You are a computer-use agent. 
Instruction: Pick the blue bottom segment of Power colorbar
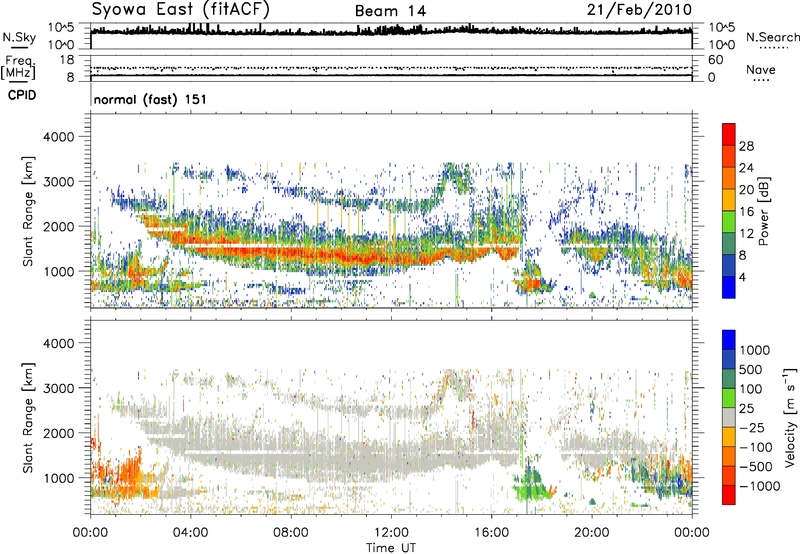pyautogui.click(x=729, y=287)
